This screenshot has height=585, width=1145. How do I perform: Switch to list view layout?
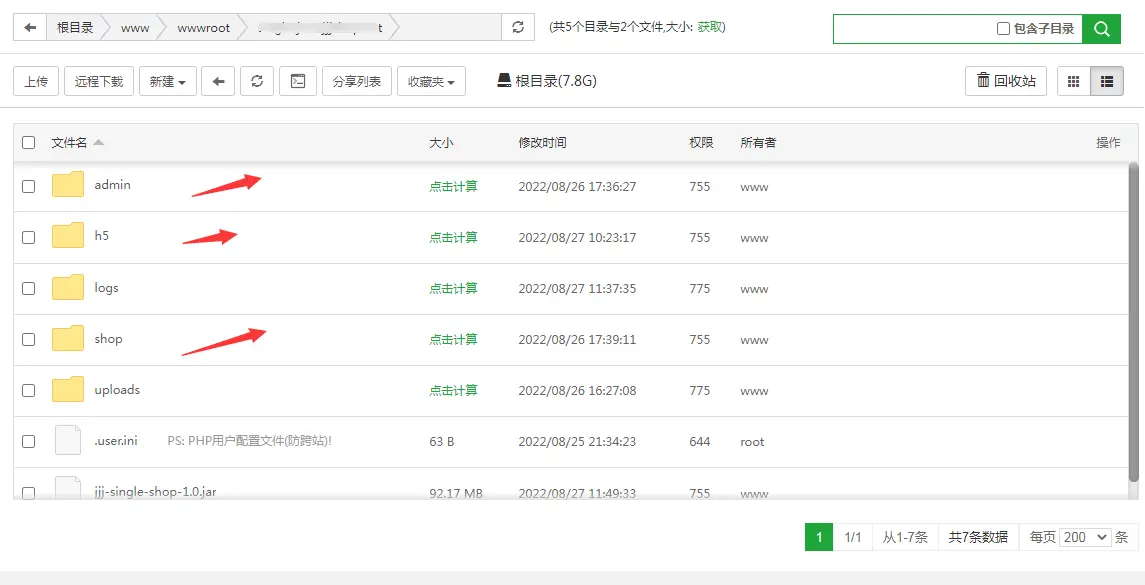coord(1107,81)
